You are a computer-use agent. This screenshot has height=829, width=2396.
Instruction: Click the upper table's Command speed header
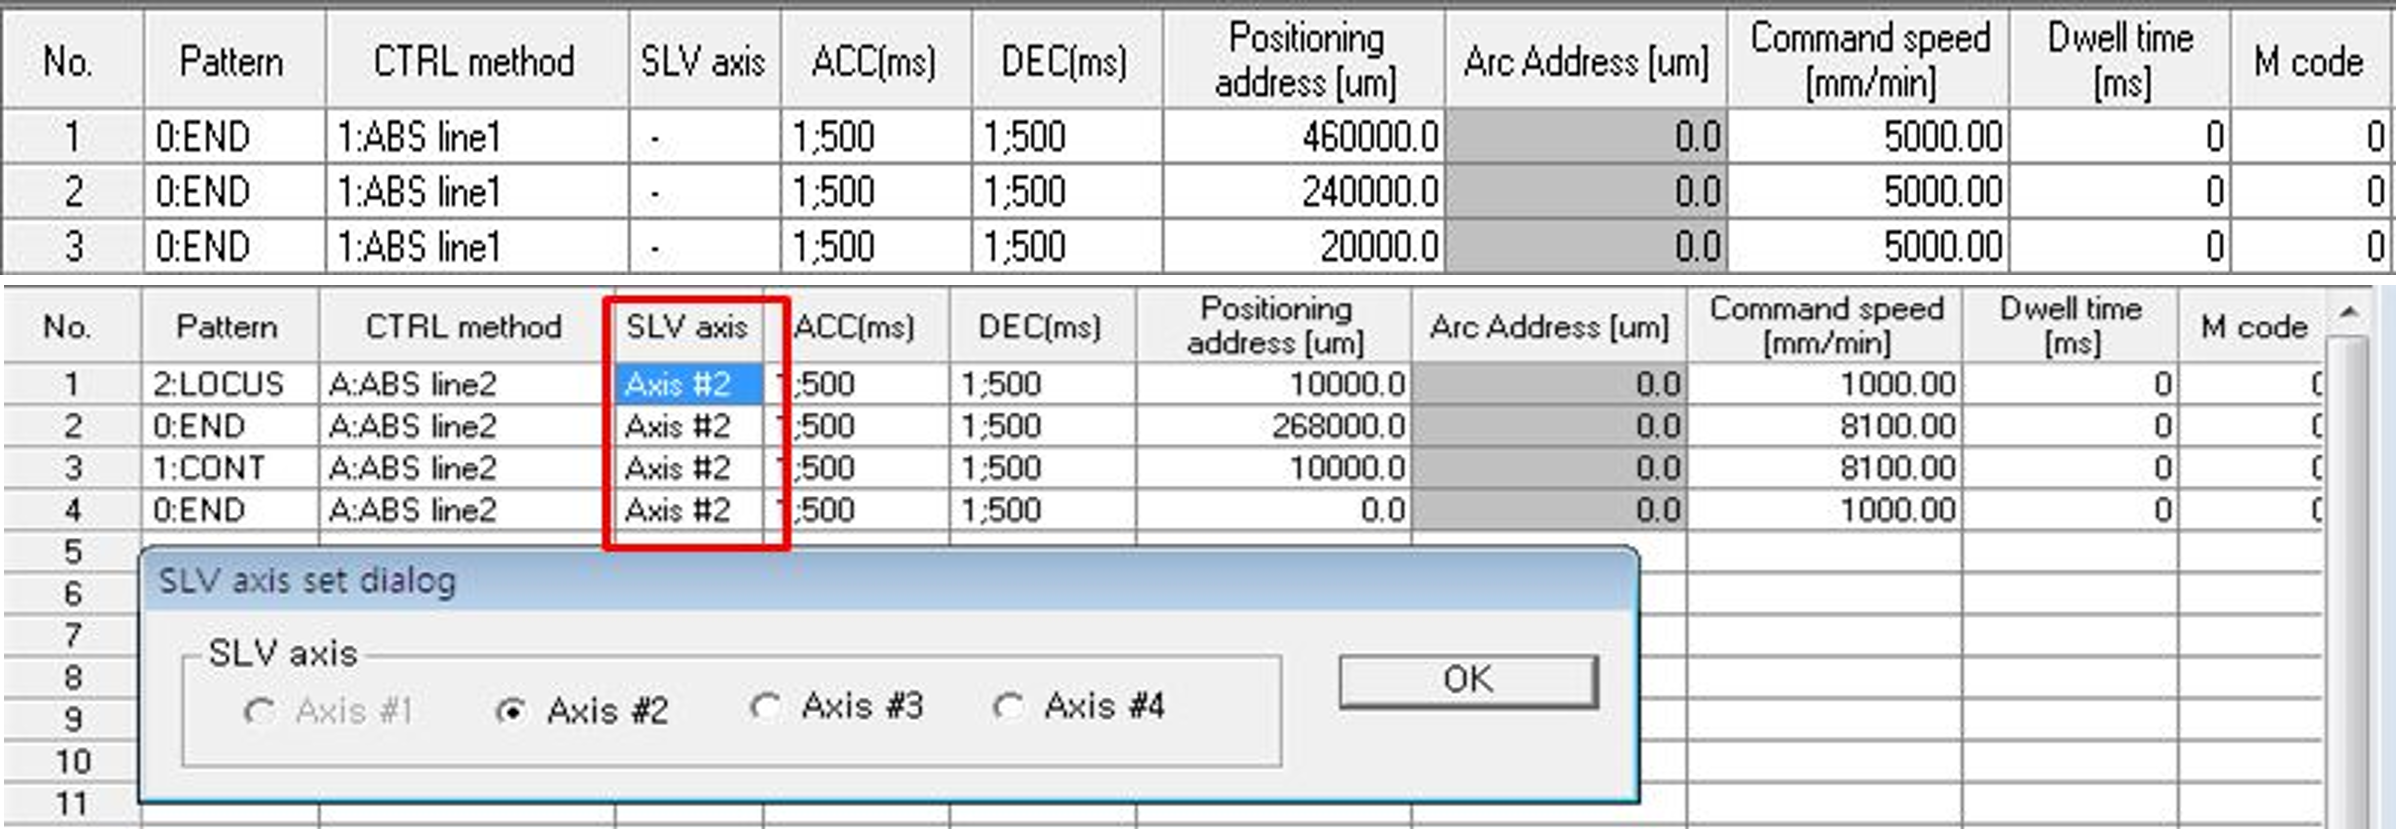tap(1869, 61)
